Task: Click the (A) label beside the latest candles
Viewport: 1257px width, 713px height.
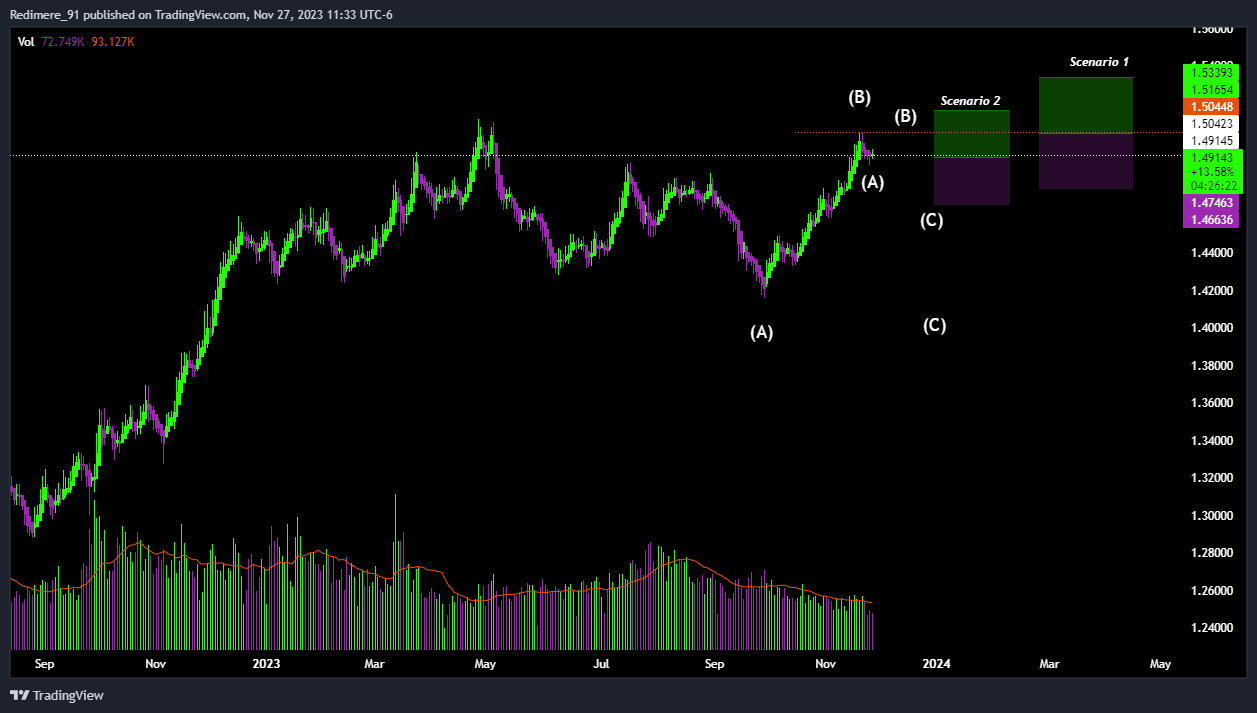Action: click(873, 182)
